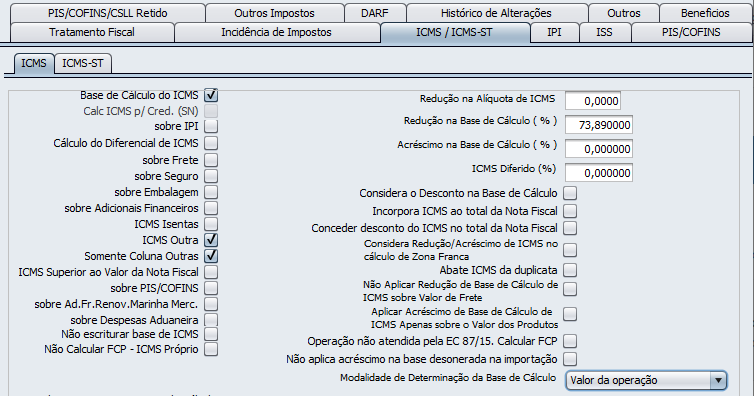
Task: Focus the Redução na Alíquota de ICMS field
Action: click(x=593, y=101)
